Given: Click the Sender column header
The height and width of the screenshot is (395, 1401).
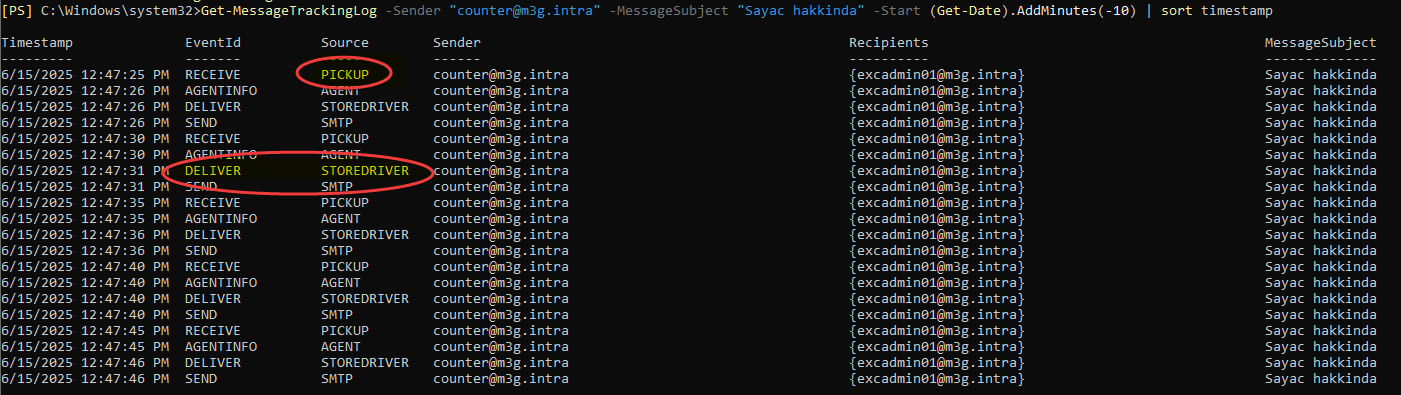Looking at the screenshot, I should pyautogui.click(x=457, y=43).
